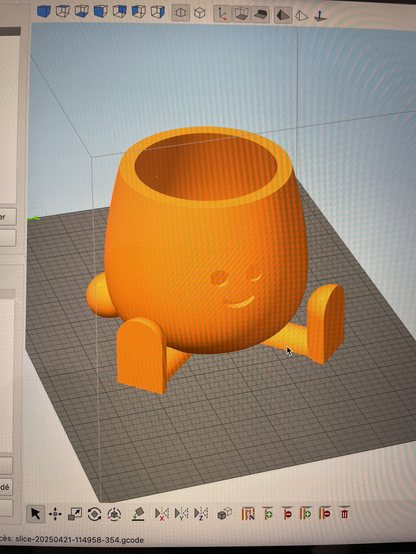Toggle the print bed display

pyautogui.click(x=260, y=15)
